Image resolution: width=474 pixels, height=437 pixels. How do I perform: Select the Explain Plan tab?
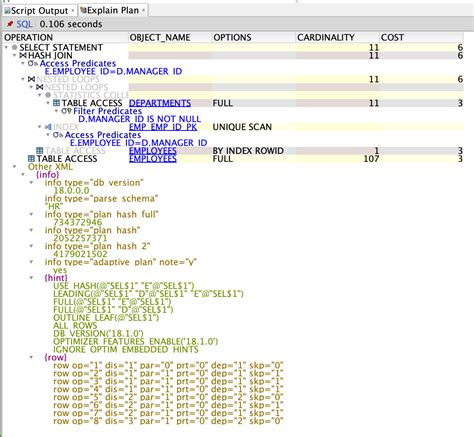[x=113, y=10]
